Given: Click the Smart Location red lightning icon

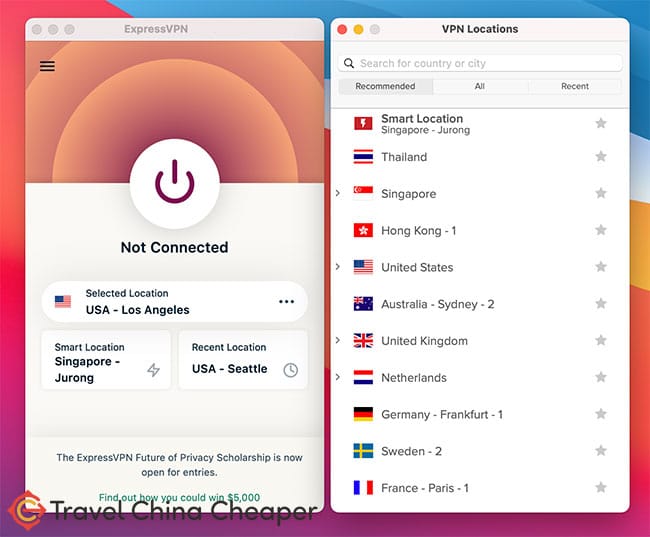Looking at the screenshot, I should (363, 123).
